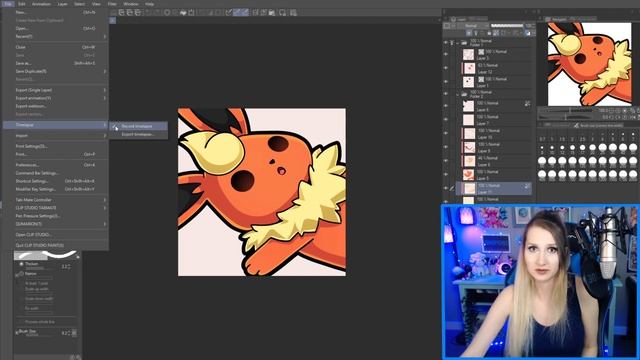Image resolution: width=640 pixels, height=360 pixels.
Task: Click the Navigator preview thumbnail
Action: tap(589, 64)
